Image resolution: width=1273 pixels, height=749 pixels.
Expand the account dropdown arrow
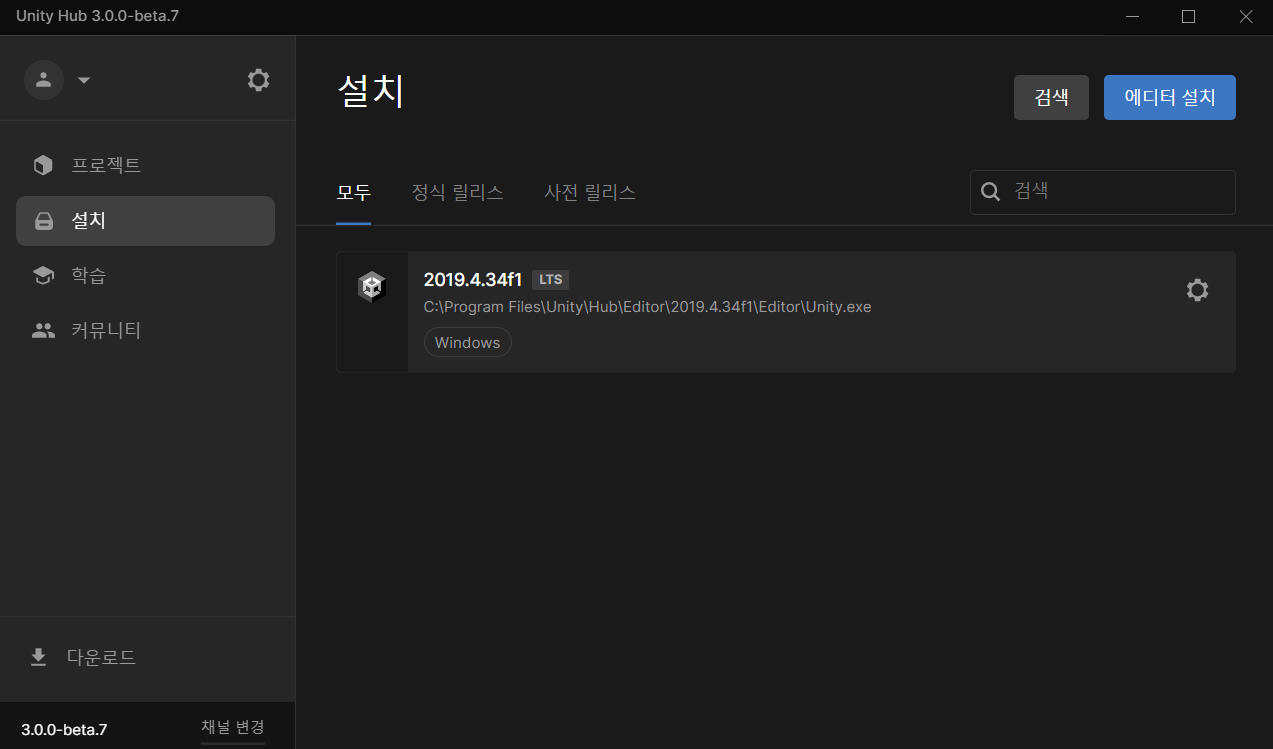point(84,80)
